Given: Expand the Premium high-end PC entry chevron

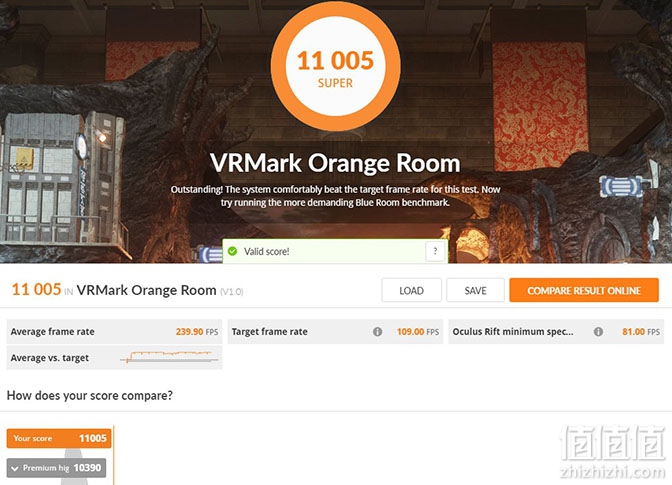Looking at the screenshot, I should click(x=15, y=468).
